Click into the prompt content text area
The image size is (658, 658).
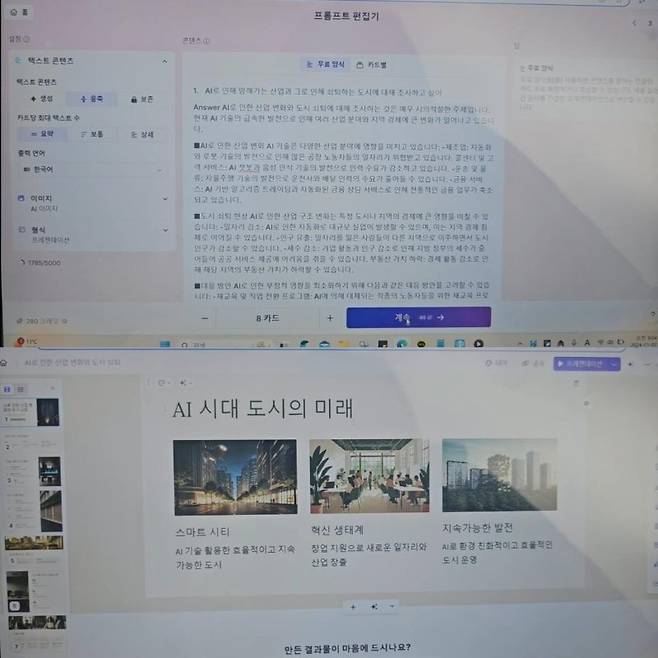coord(344,193)
